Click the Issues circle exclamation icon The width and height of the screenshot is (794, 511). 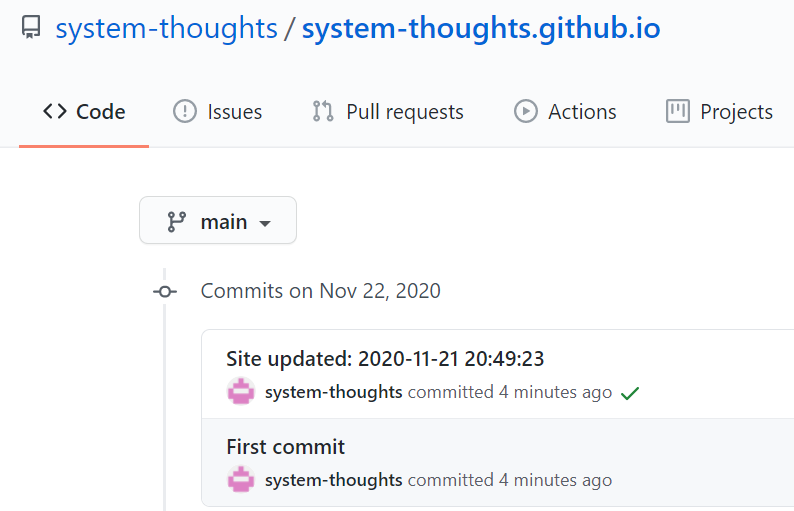pos(185,111)
